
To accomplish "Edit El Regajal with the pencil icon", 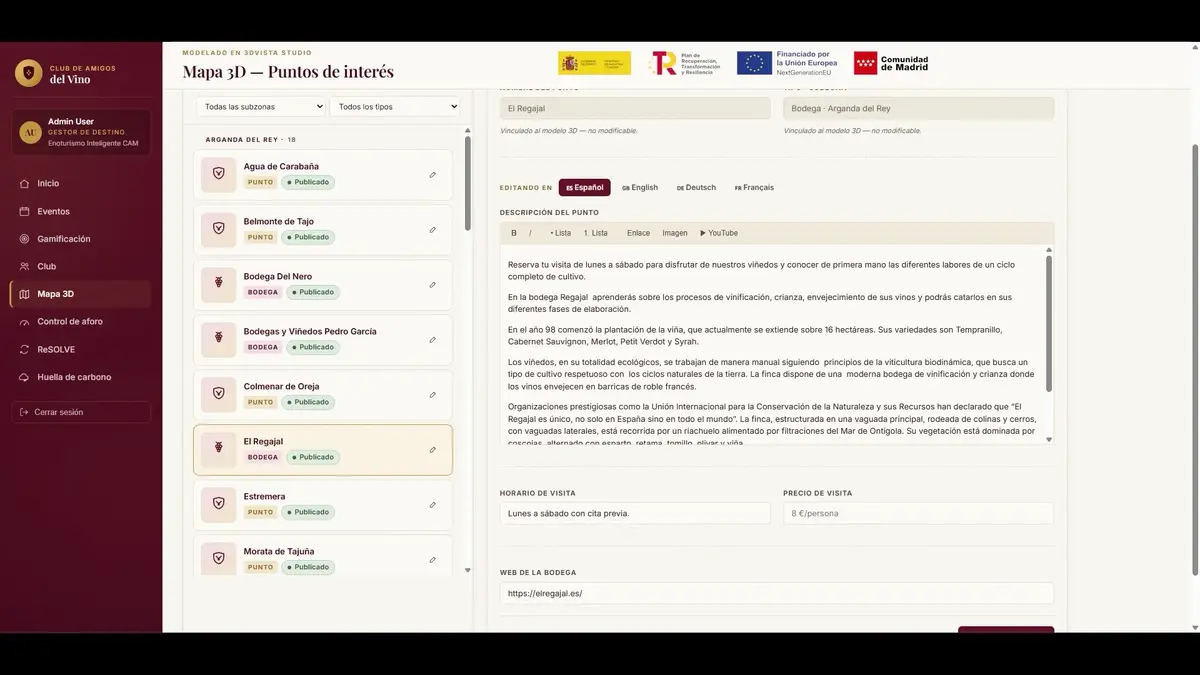I will coord(433,450).
